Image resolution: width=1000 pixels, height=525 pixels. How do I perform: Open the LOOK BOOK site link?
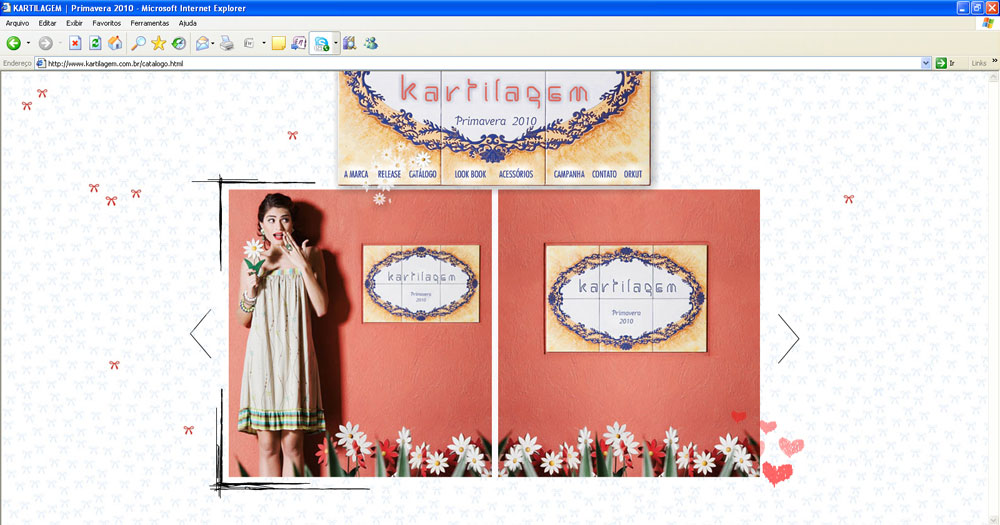click(470, 174)
